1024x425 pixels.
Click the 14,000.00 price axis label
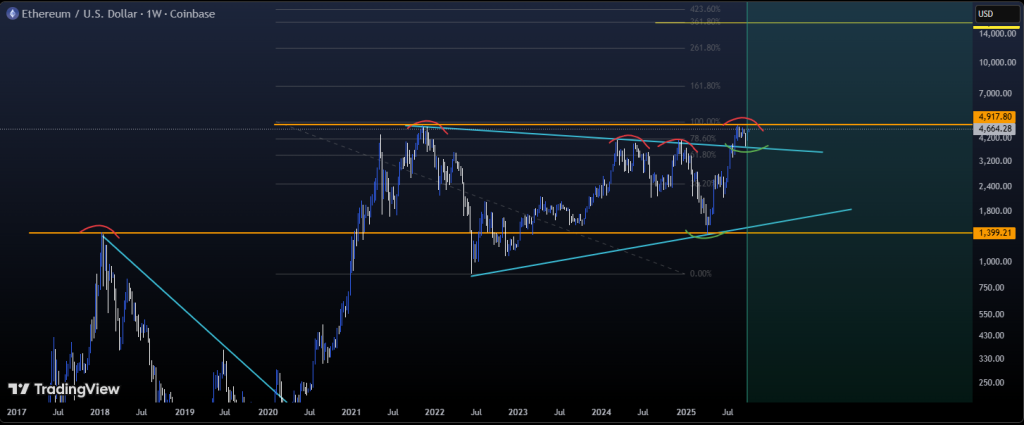[996, 33]
